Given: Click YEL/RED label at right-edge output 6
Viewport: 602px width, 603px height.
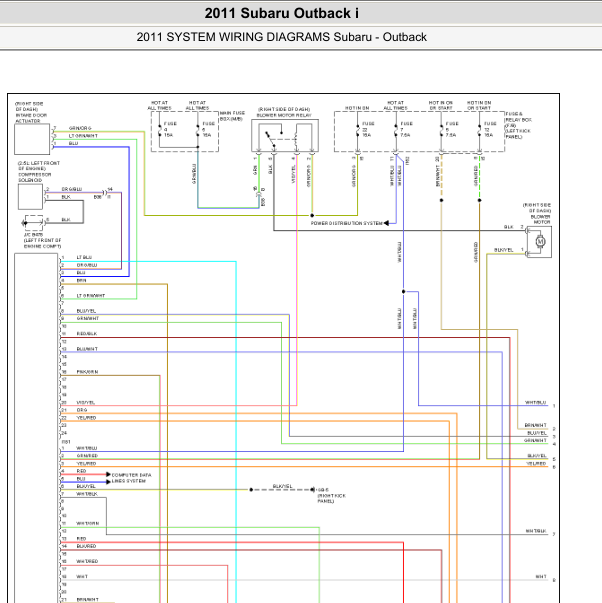Looking at the screenshot, I should coord(536,463).
